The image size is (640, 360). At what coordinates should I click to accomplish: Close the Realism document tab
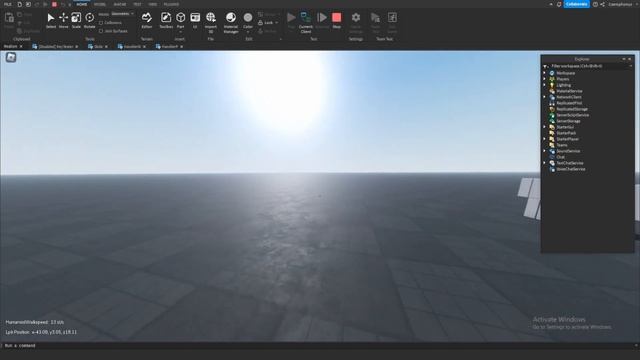tap(21, 47)
